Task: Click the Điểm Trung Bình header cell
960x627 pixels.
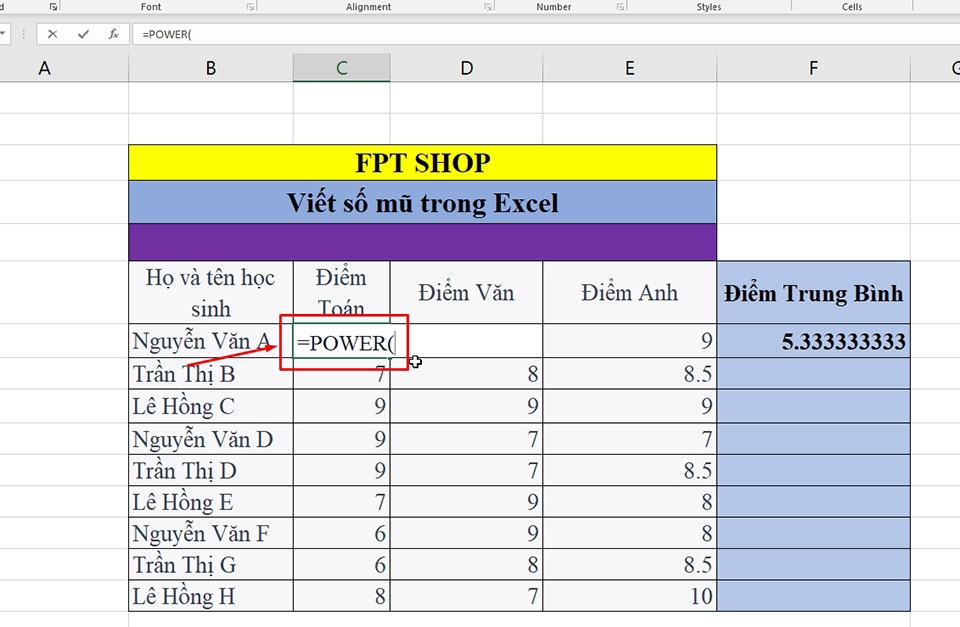Action: click(813, 292)
